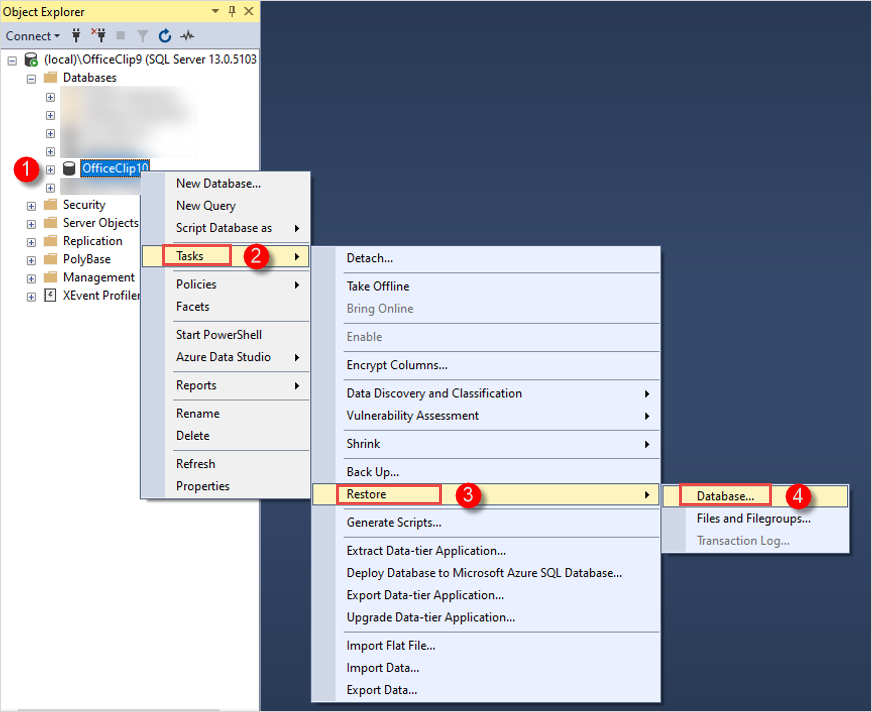The image size is (872, 712).
Task: Click the Server Objects folder icon
Action: (x=51, y=223)
